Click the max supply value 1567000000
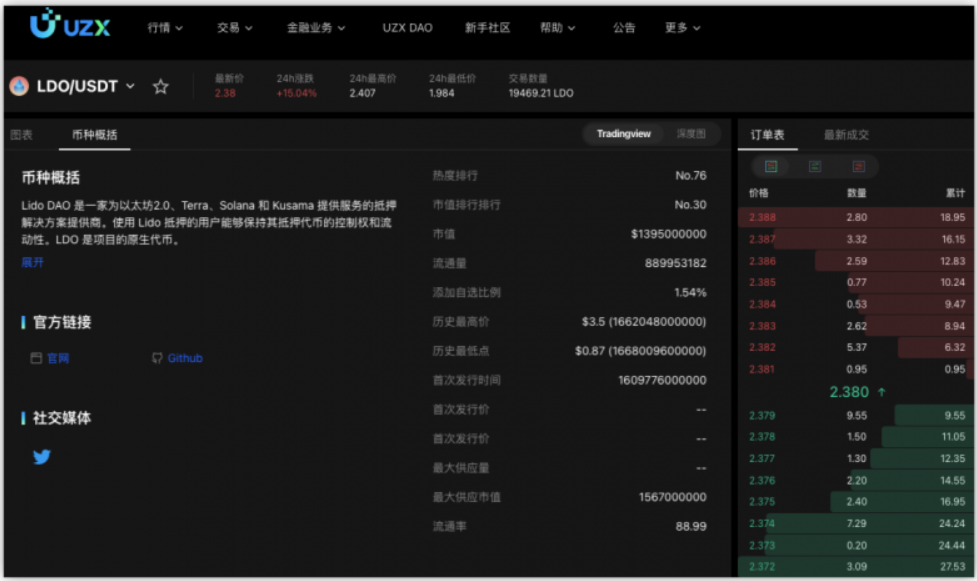The width and height of the screenshot is (977, 581). click(x=673, y=497)
